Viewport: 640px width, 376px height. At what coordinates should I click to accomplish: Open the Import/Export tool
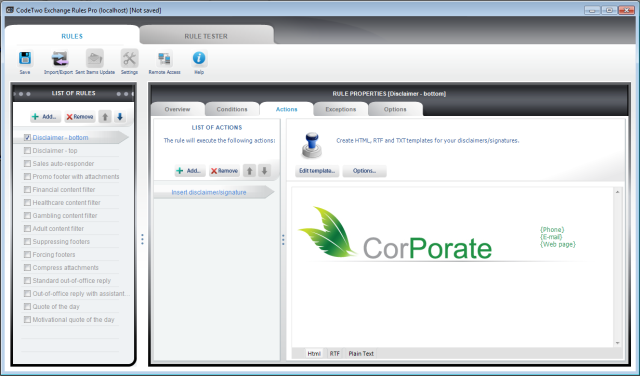coord(59,59)
